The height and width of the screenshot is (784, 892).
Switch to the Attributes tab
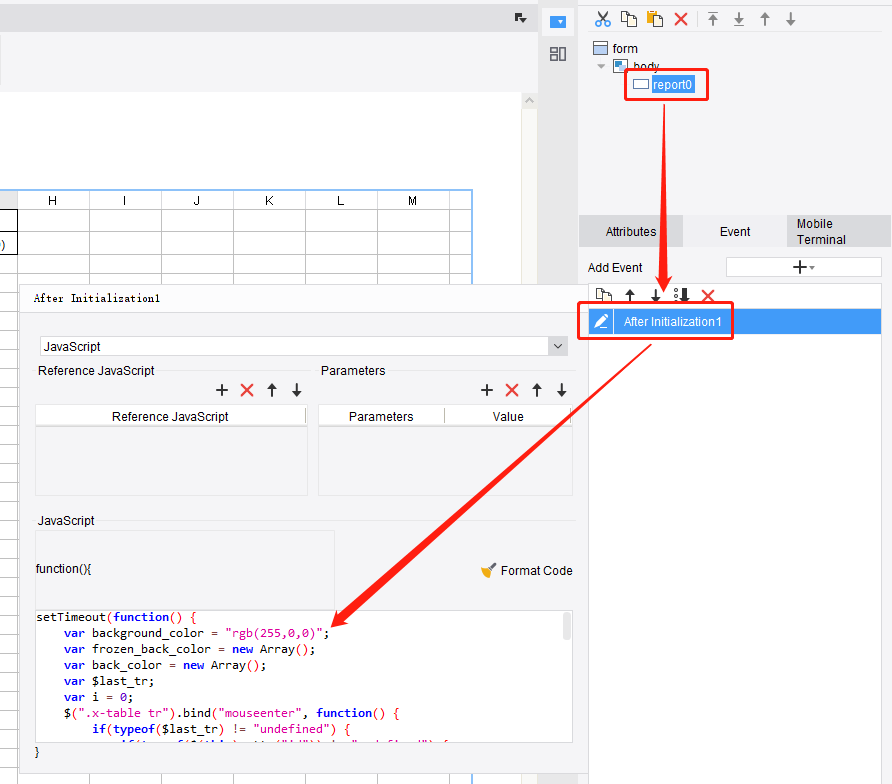click(x=631, y=231)
